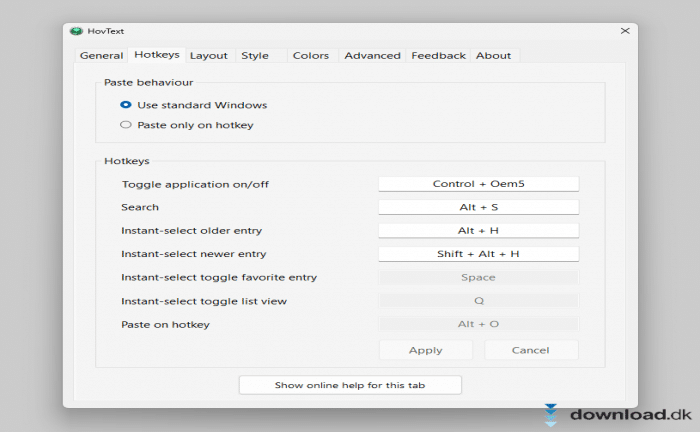Open the Feedback tab
Screen dimensions: 700x432
click(x=438, y=56)
